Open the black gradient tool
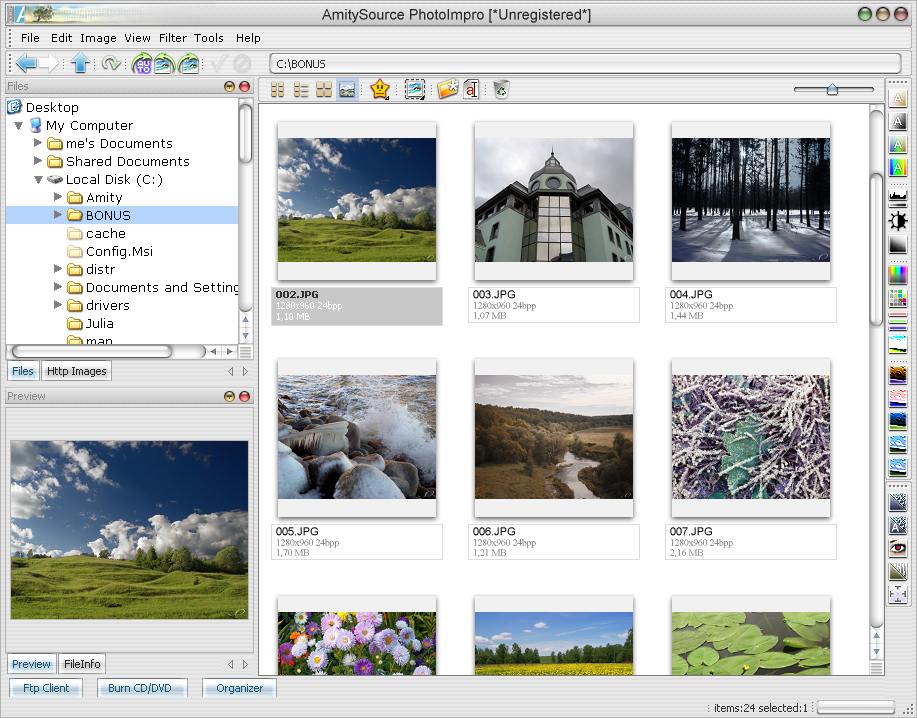 point(898,244)
